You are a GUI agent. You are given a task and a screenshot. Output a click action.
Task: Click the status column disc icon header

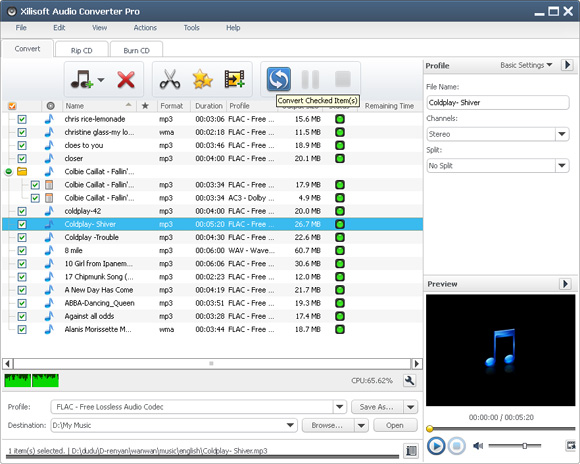[51, 106]
